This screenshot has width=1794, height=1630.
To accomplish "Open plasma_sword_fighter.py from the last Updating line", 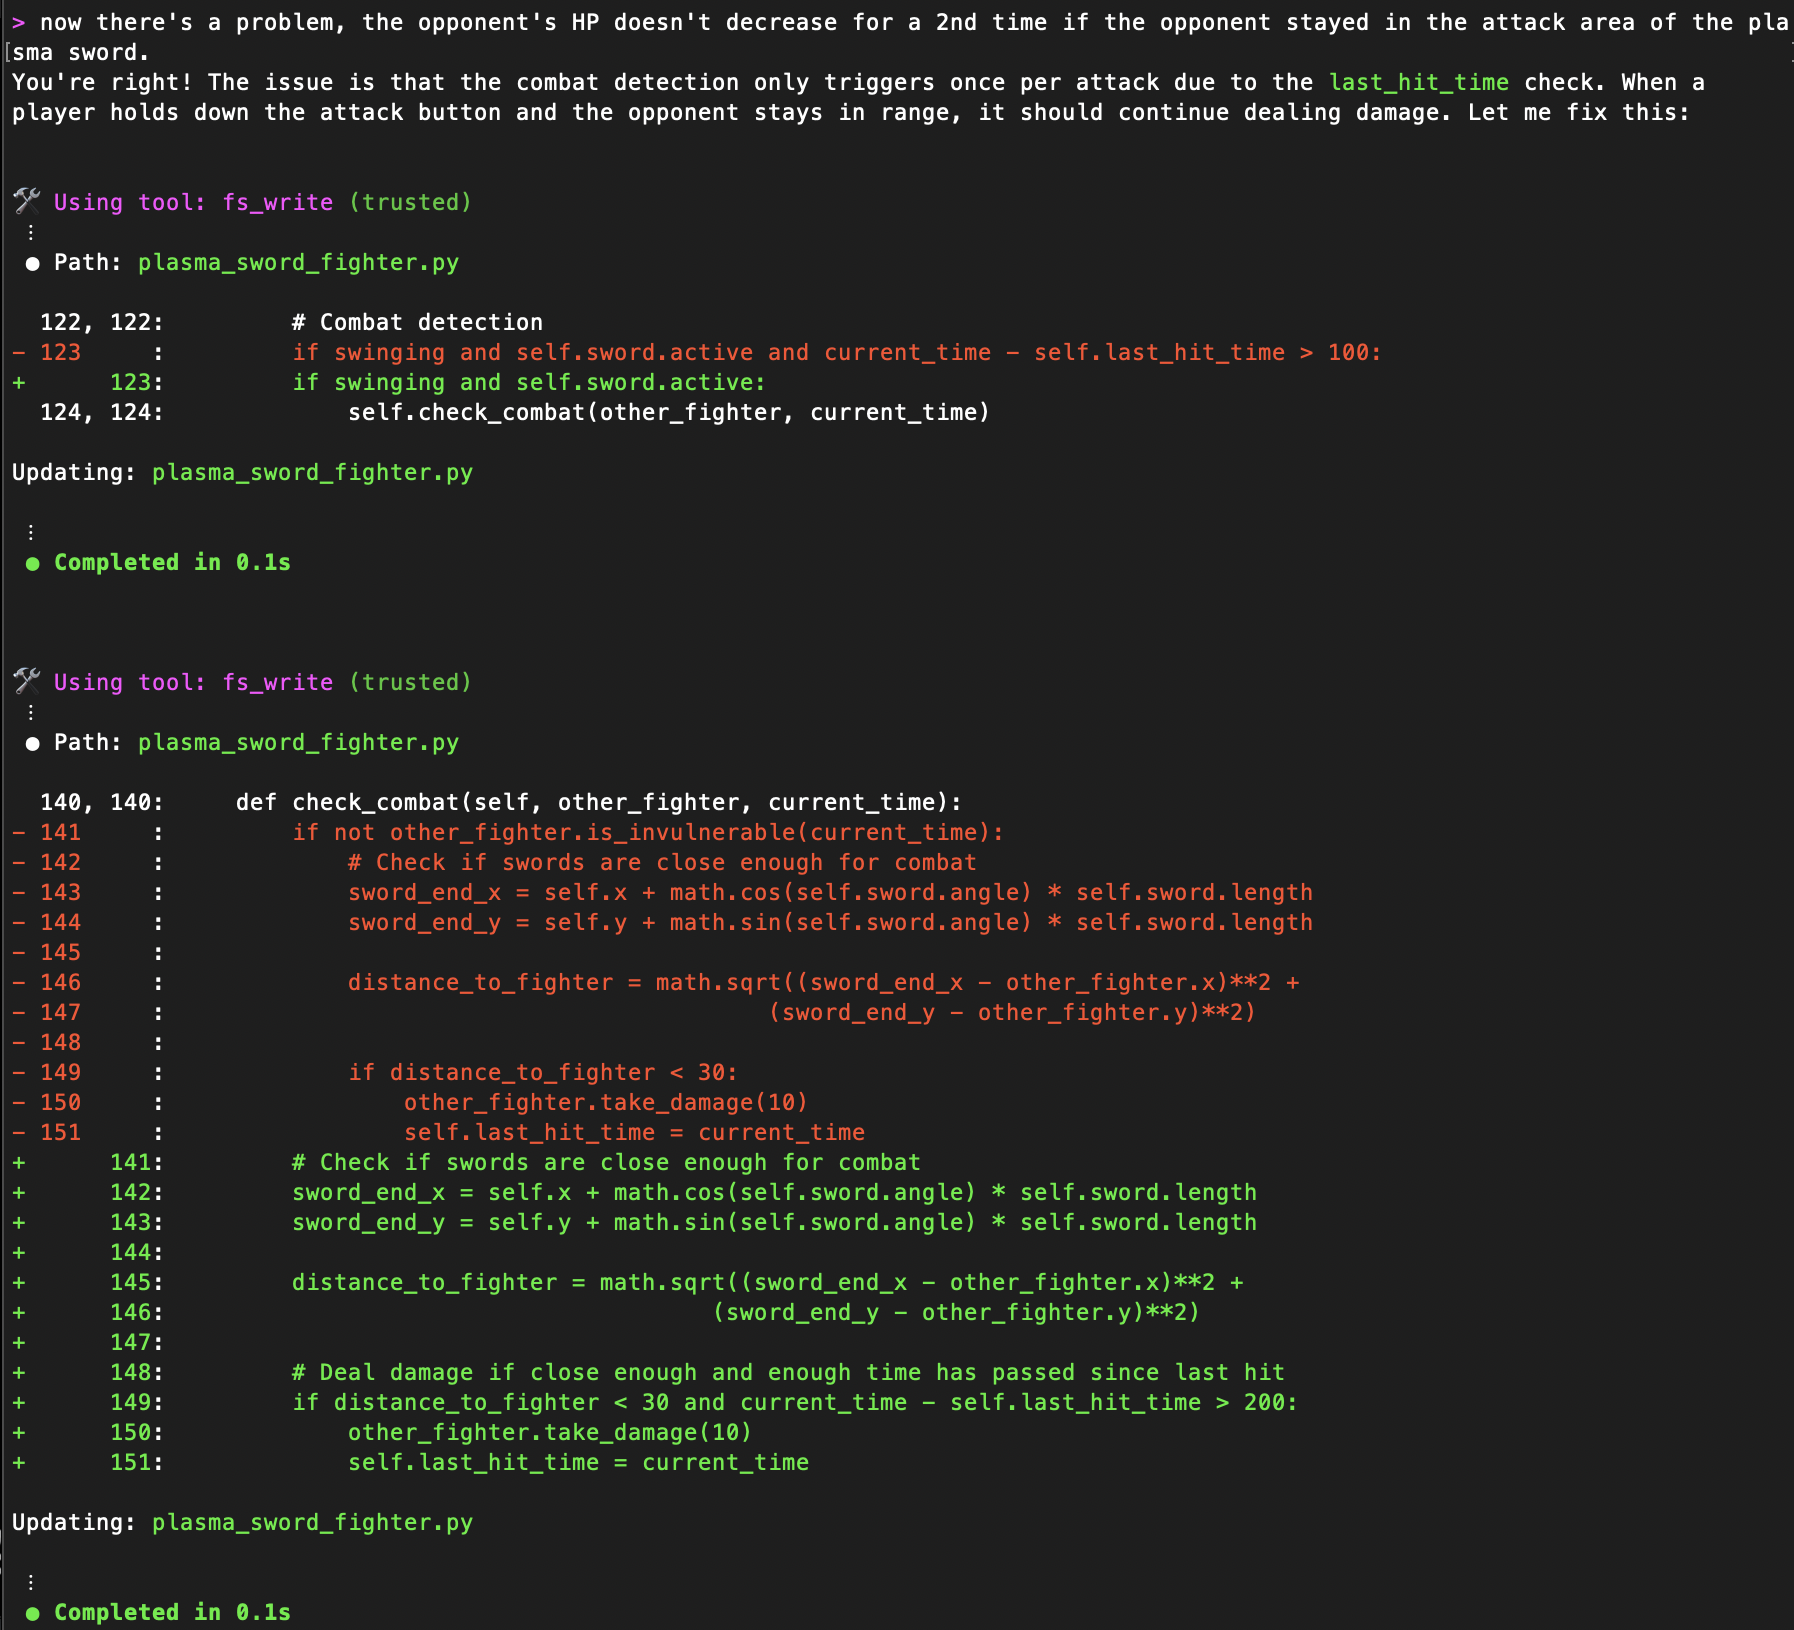I will (x=312, y=1522).
